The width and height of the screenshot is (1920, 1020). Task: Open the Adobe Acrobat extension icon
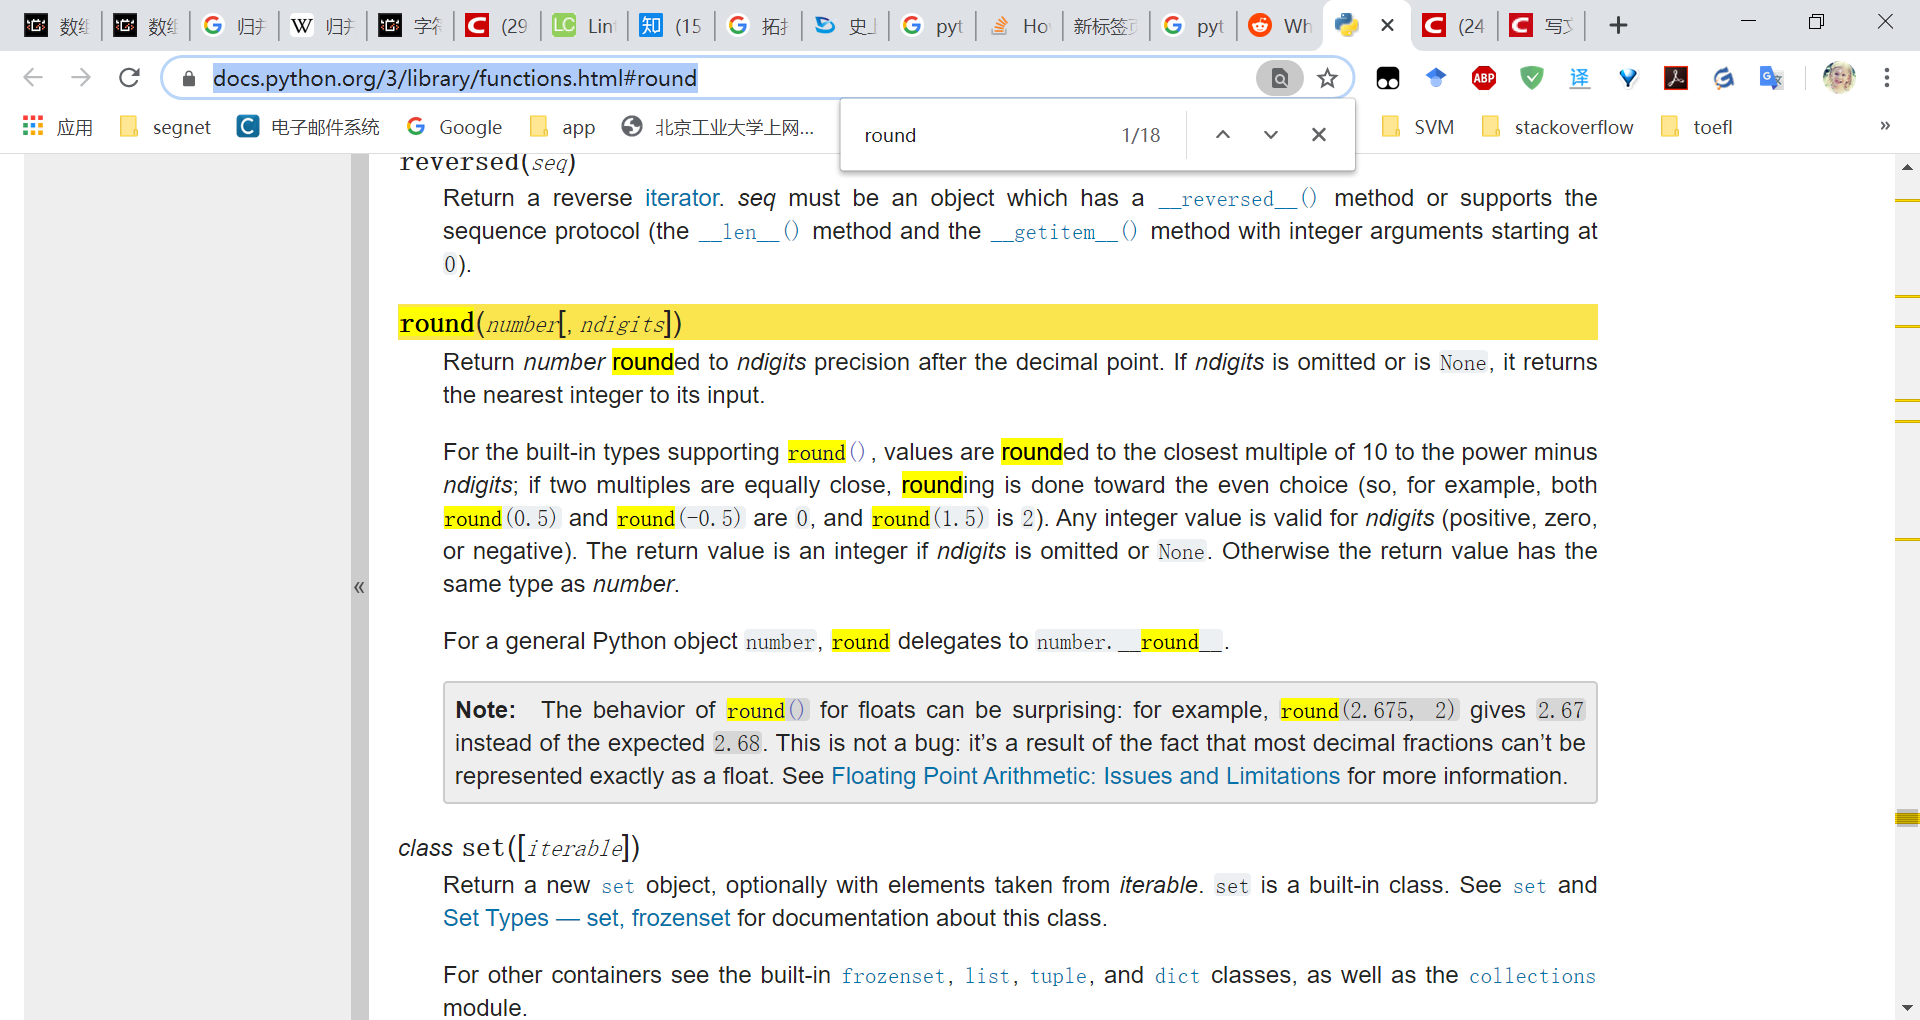tap(1676, 77)
